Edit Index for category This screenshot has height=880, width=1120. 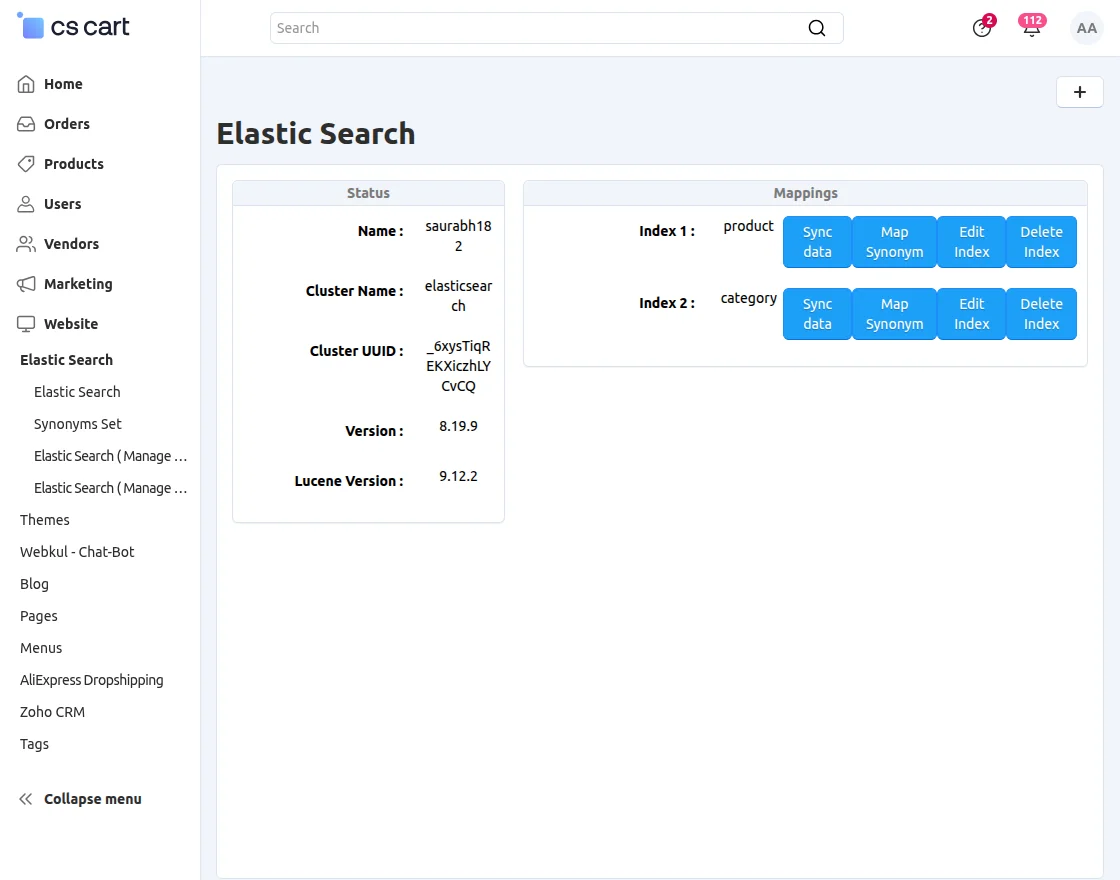971,314
